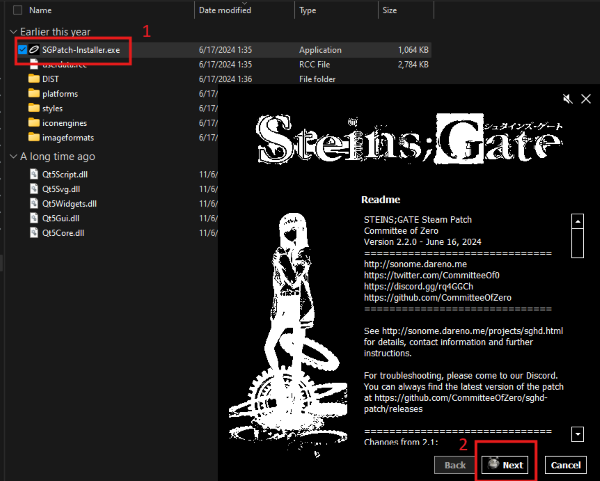Select the Qt5Widgets.dll file icon
Viewport: 600px width, 481px height.
(x=34, y=203)
